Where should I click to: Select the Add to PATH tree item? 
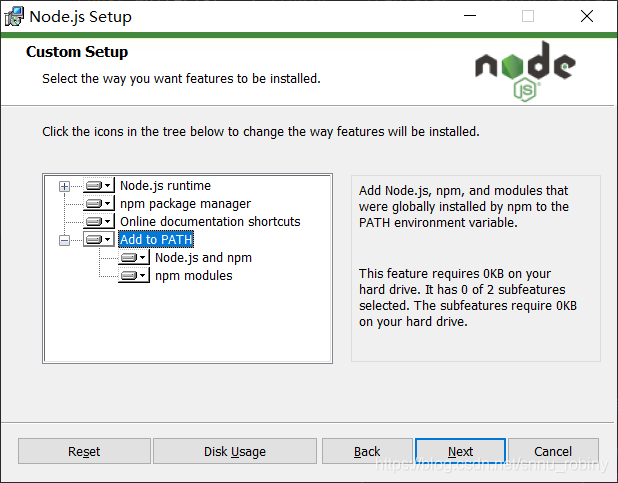point(156,239)
